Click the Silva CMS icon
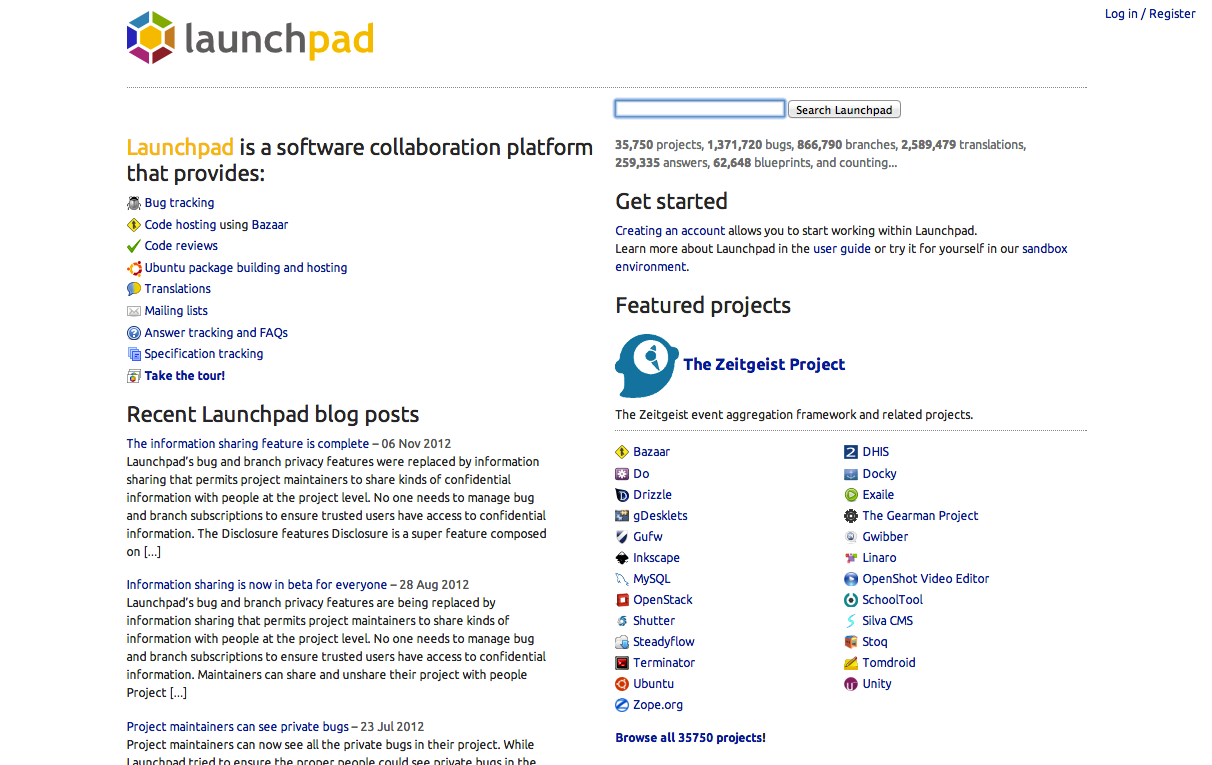 [x=851, y=621]
